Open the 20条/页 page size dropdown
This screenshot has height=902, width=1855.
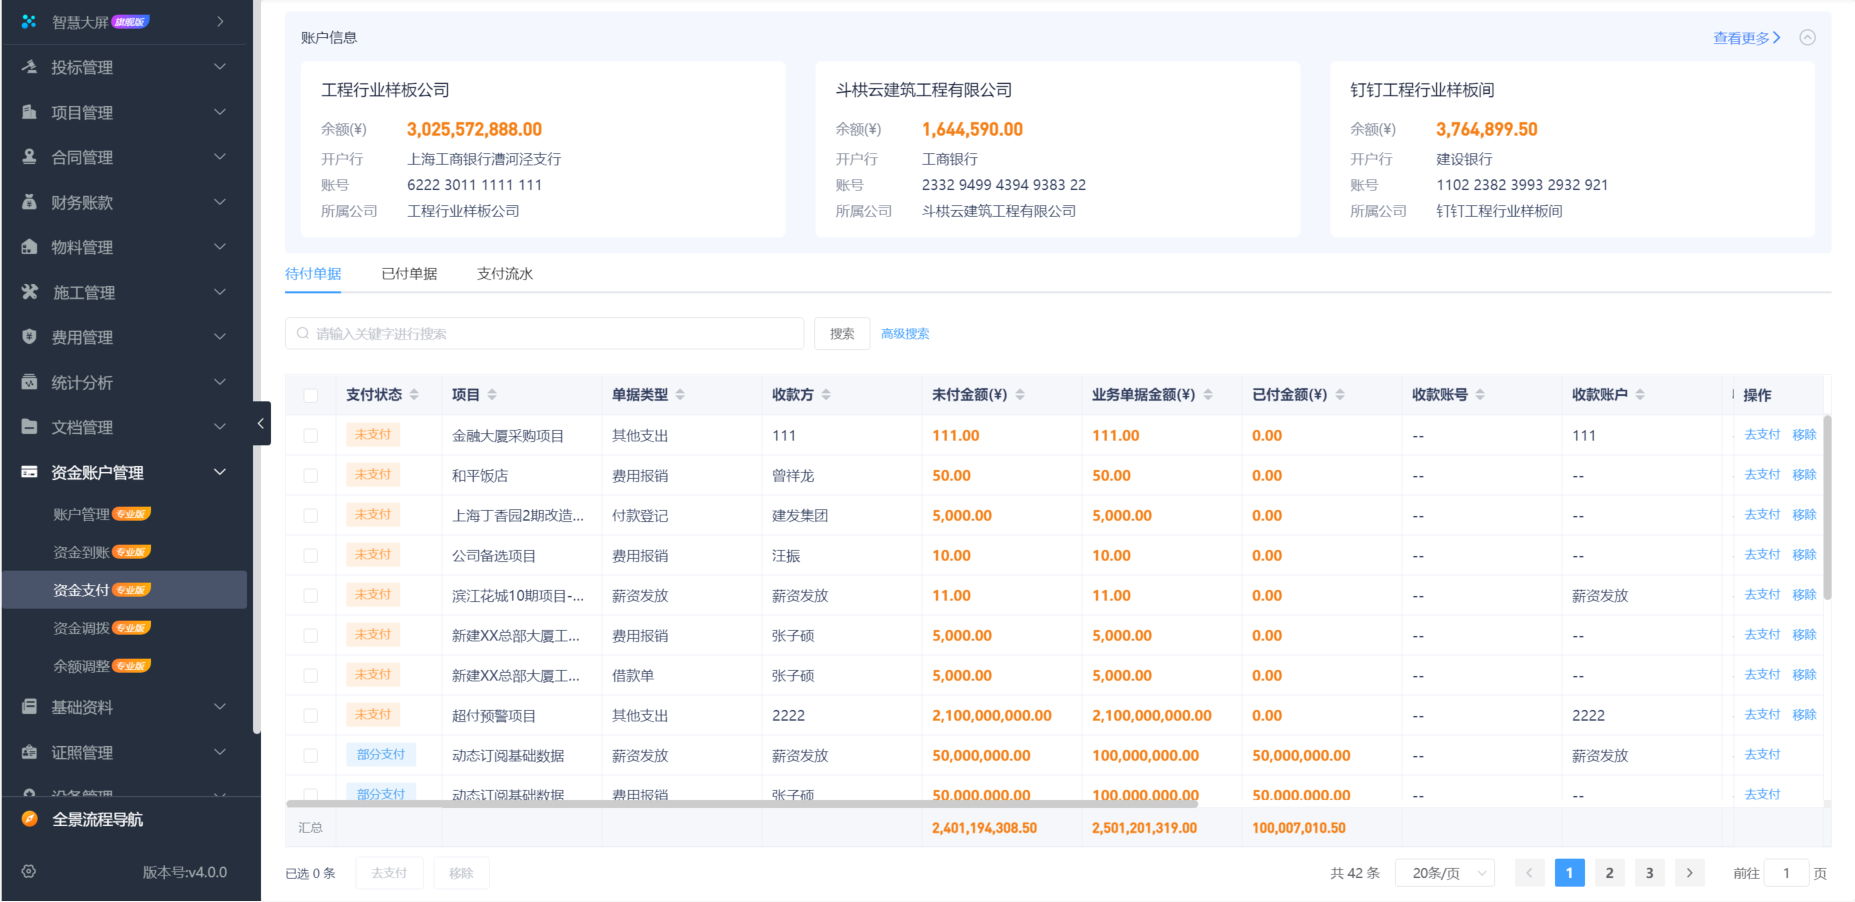[x=1443, y=872]
